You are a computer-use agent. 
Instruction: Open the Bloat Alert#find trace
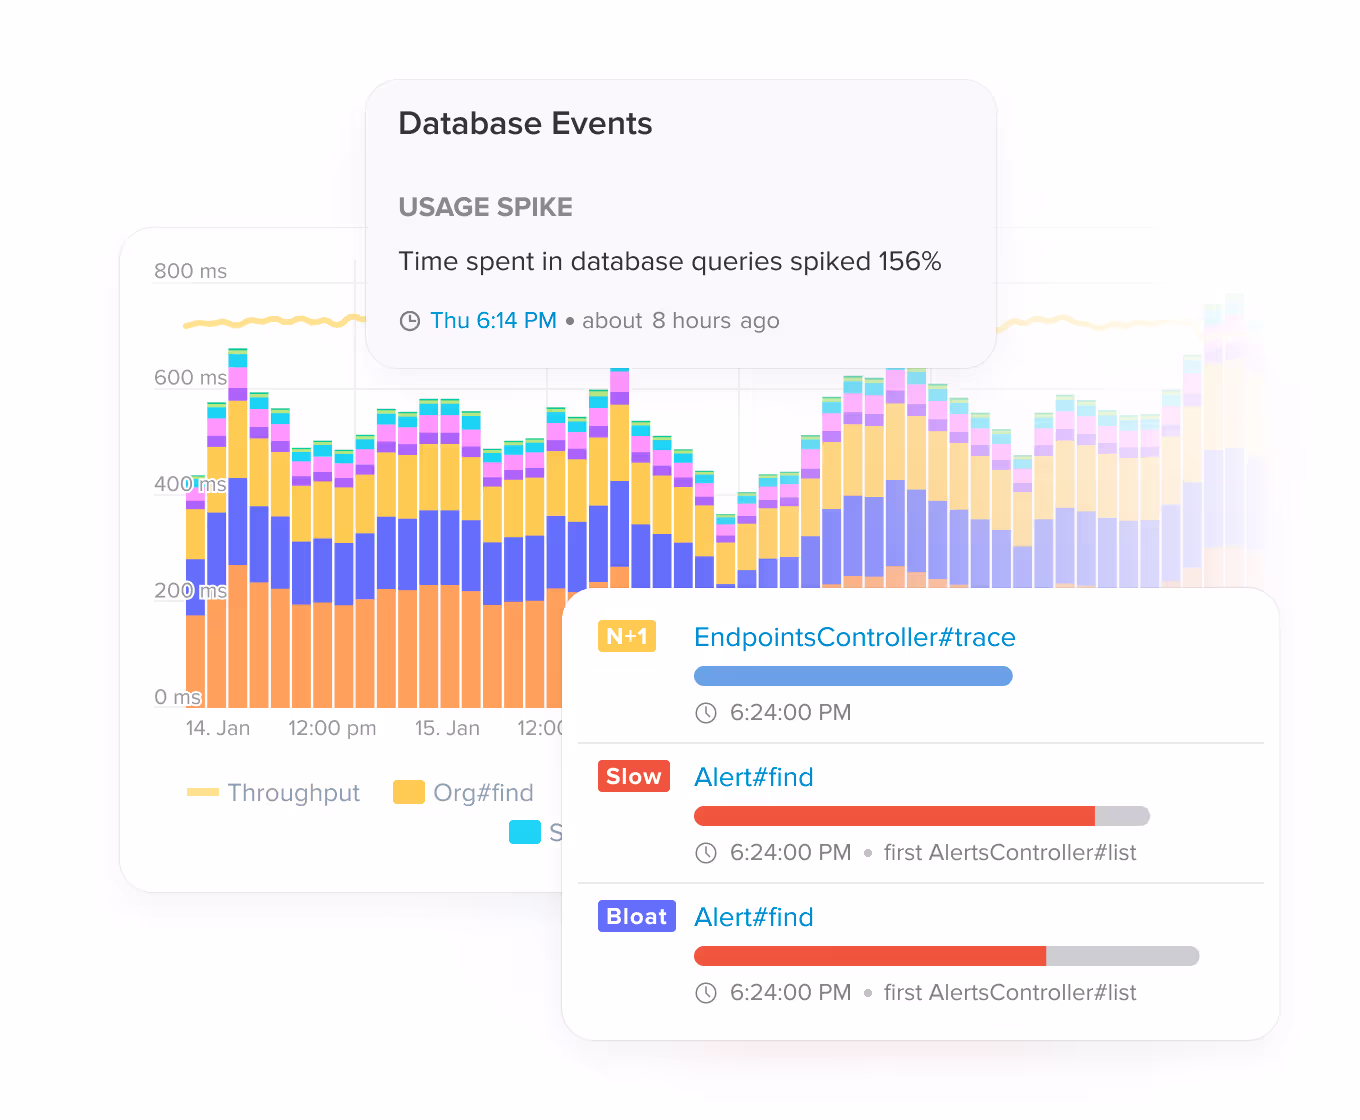[x=754, y=917]
